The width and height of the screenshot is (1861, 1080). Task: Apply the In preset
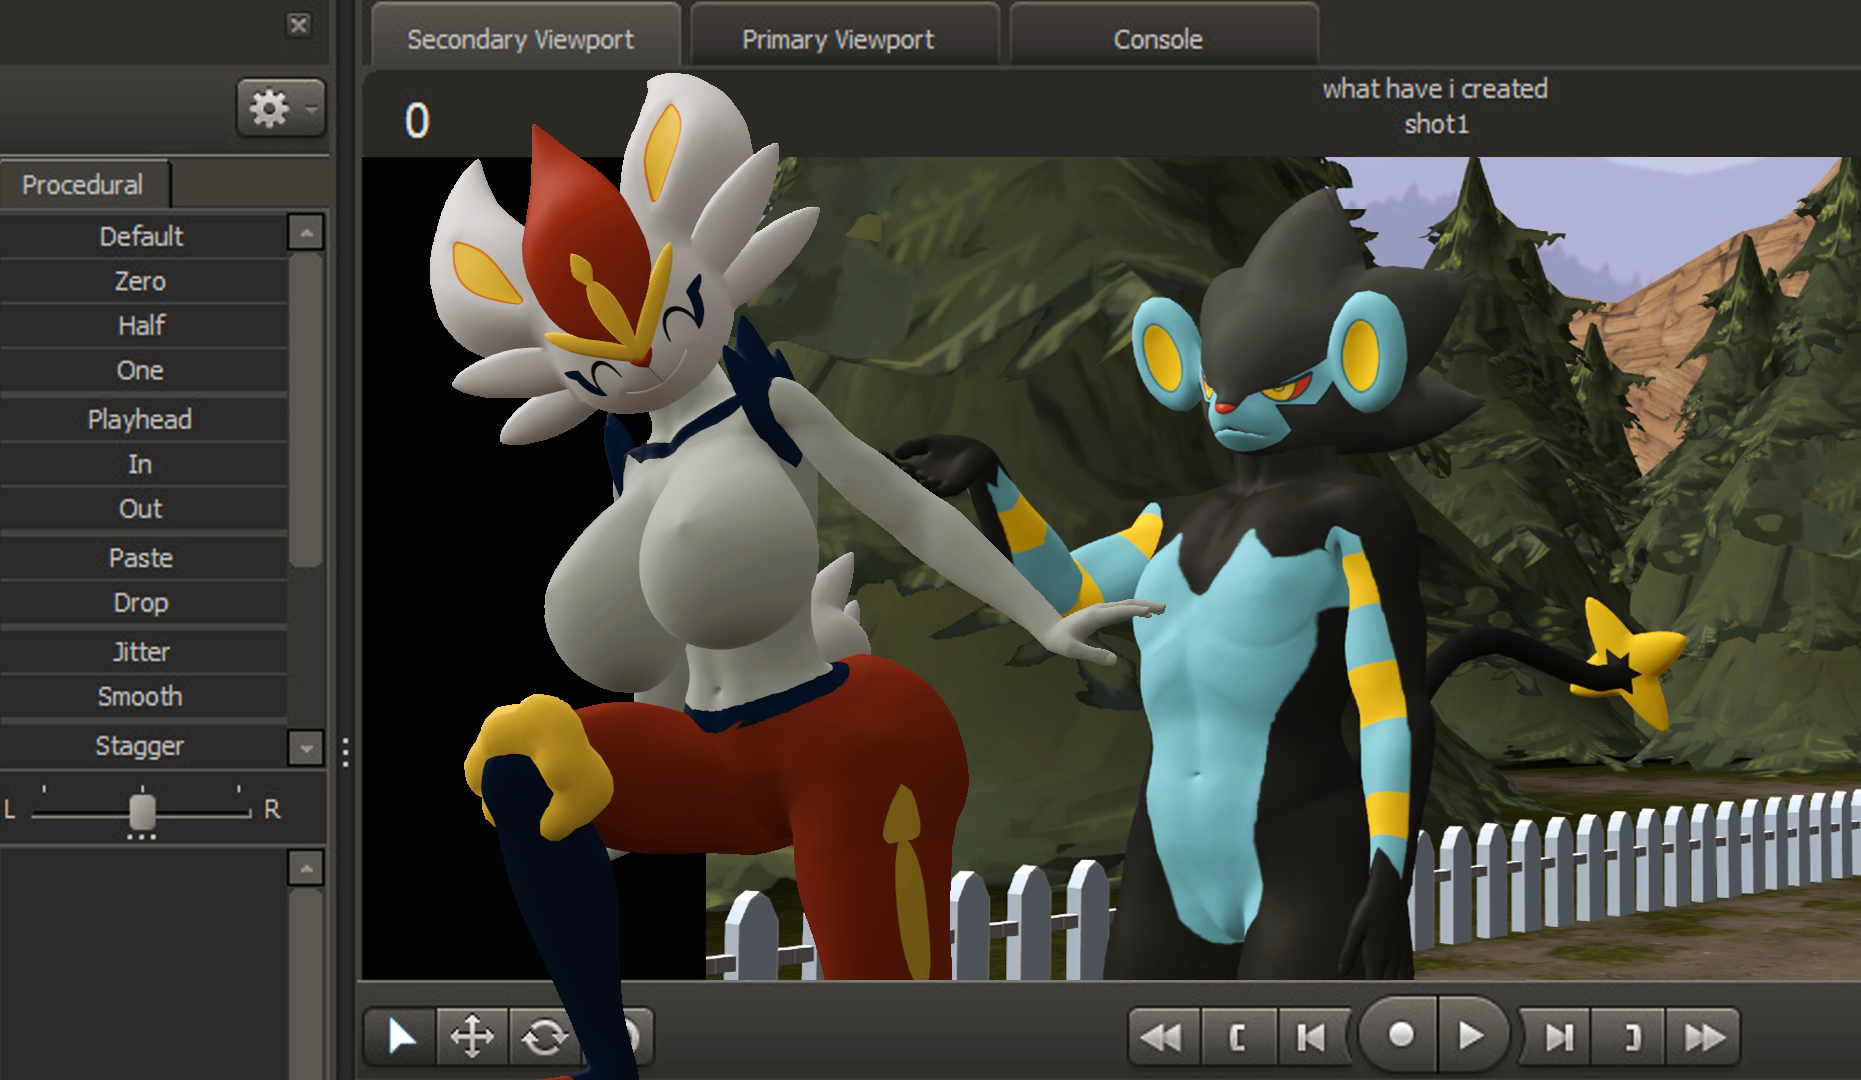[x=143, y=464]
